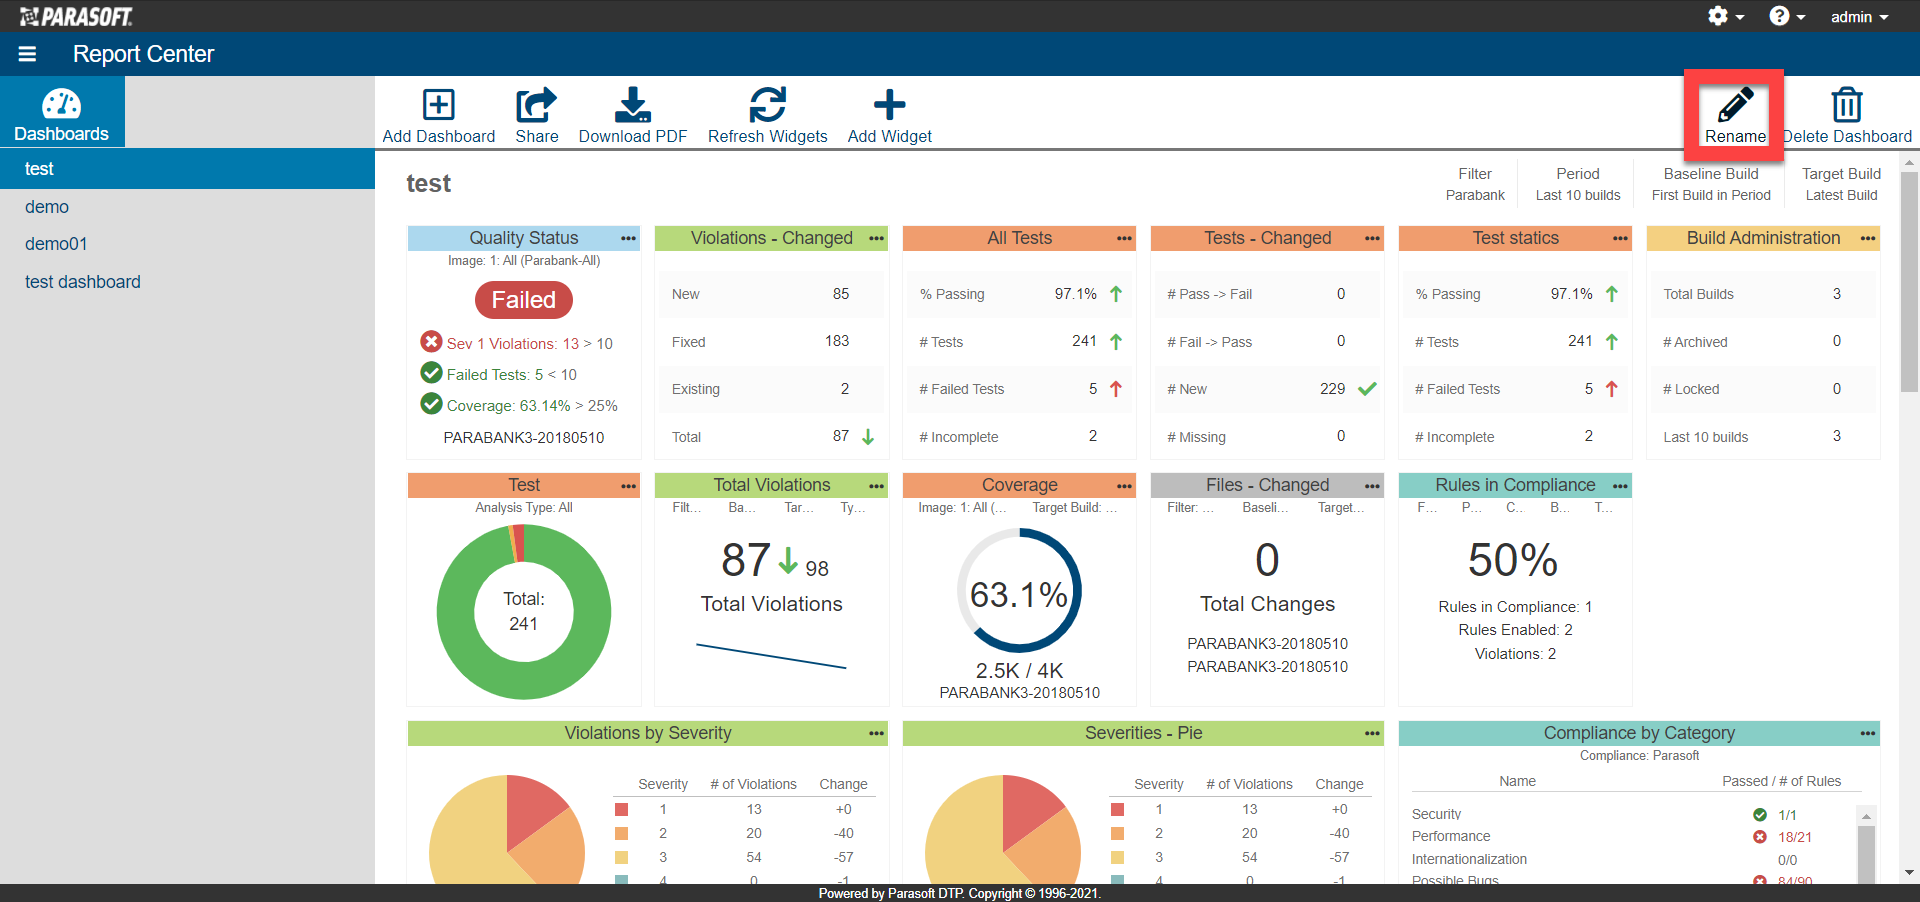Click the 50% Rules in Compliance value

[x=1513, y=560]
